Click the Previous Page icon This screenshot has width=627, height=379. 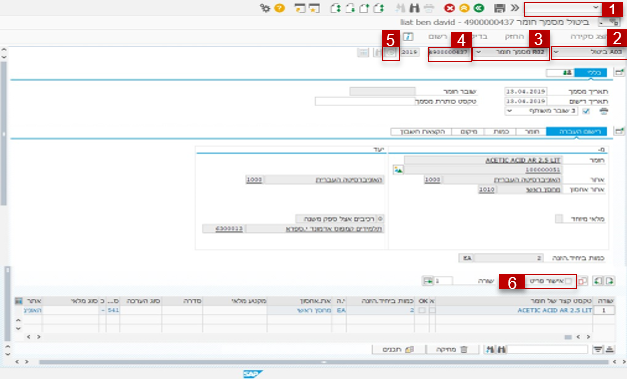[x=364, y=8]
